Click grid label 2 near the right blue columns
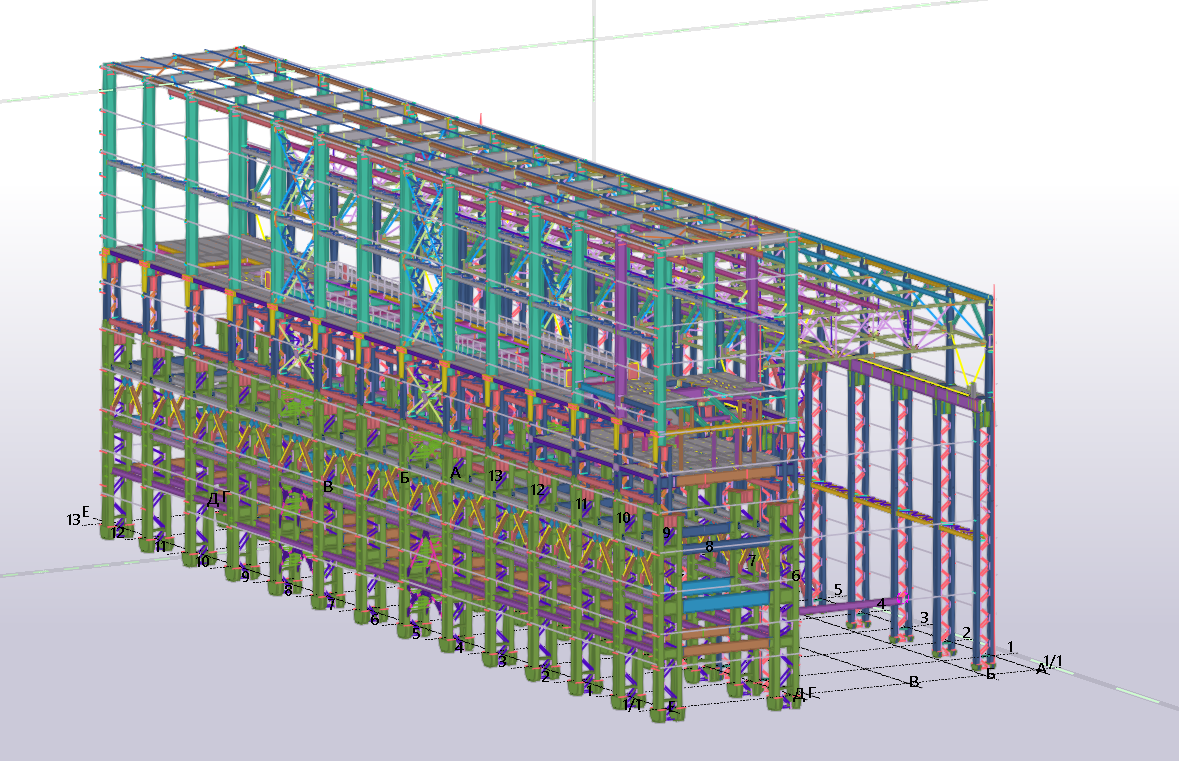 [966, 632]
